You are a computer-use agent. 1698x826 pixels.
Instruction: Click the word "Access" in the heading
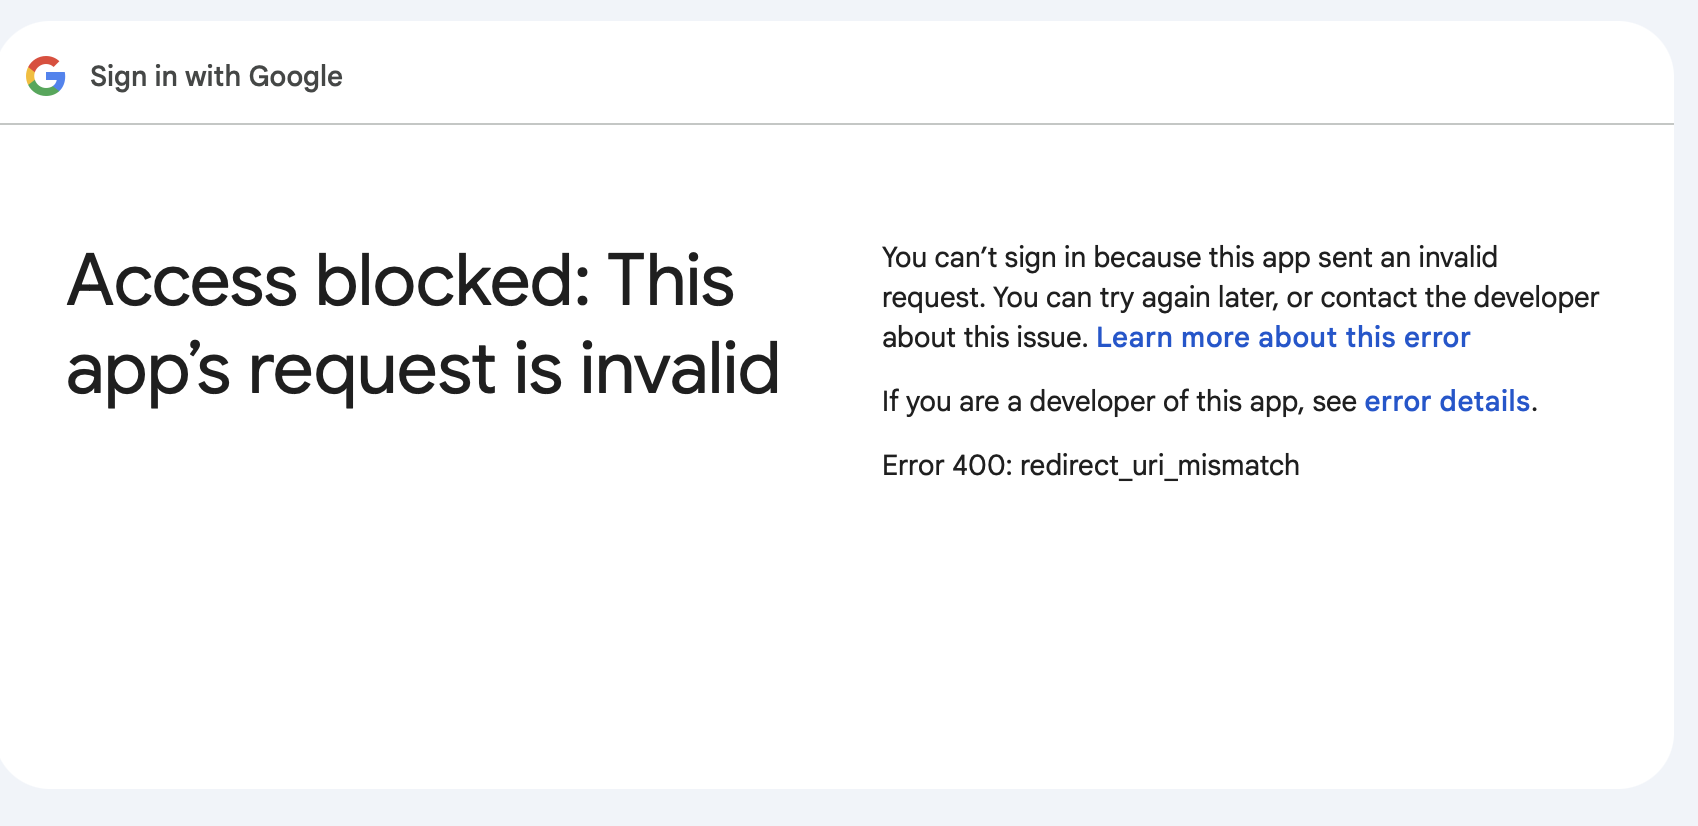[182, 280]
